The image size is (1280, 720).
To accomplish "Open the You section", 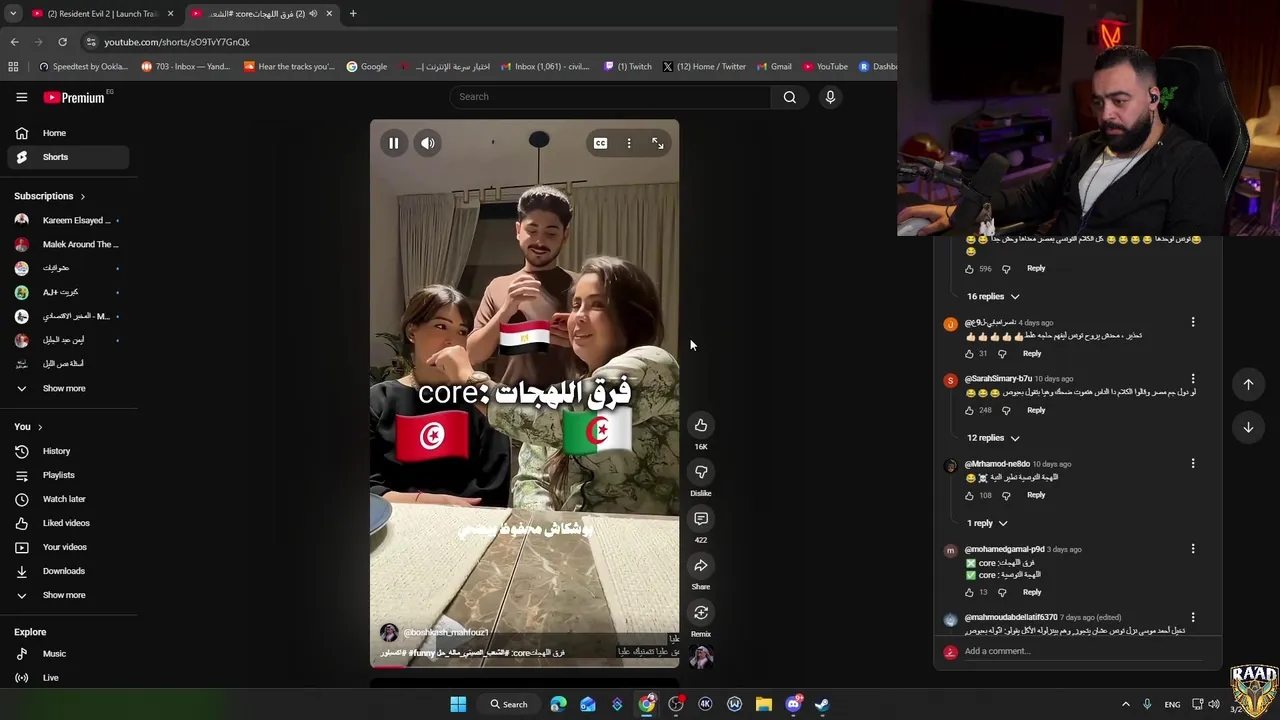I will [x=28, y=427].
